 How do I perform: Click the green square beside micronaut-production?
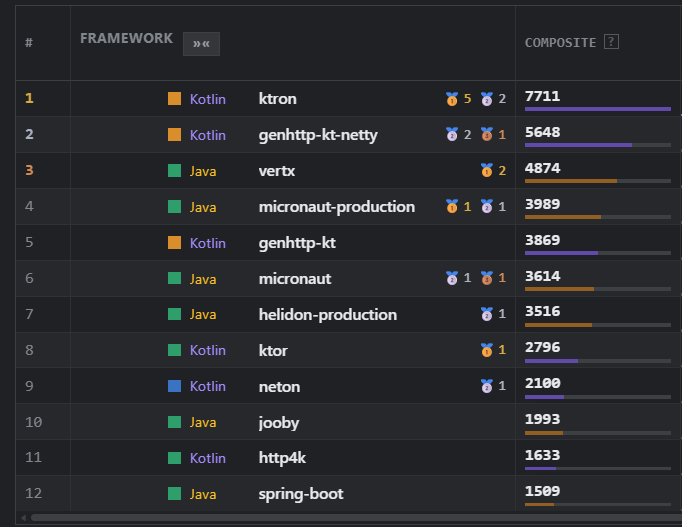(174, 207)
